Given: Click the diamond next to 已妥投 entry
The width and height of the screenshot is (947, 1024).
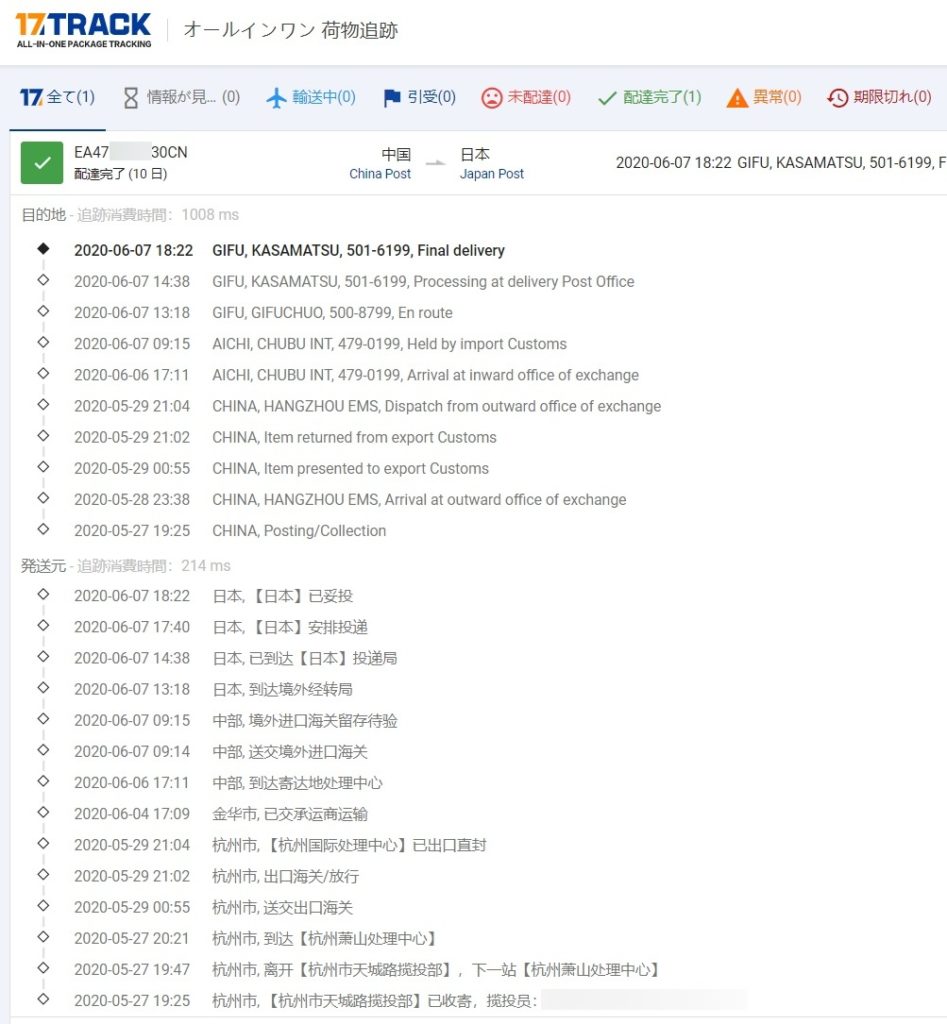Looking at the screenshot, I should 41,593.
